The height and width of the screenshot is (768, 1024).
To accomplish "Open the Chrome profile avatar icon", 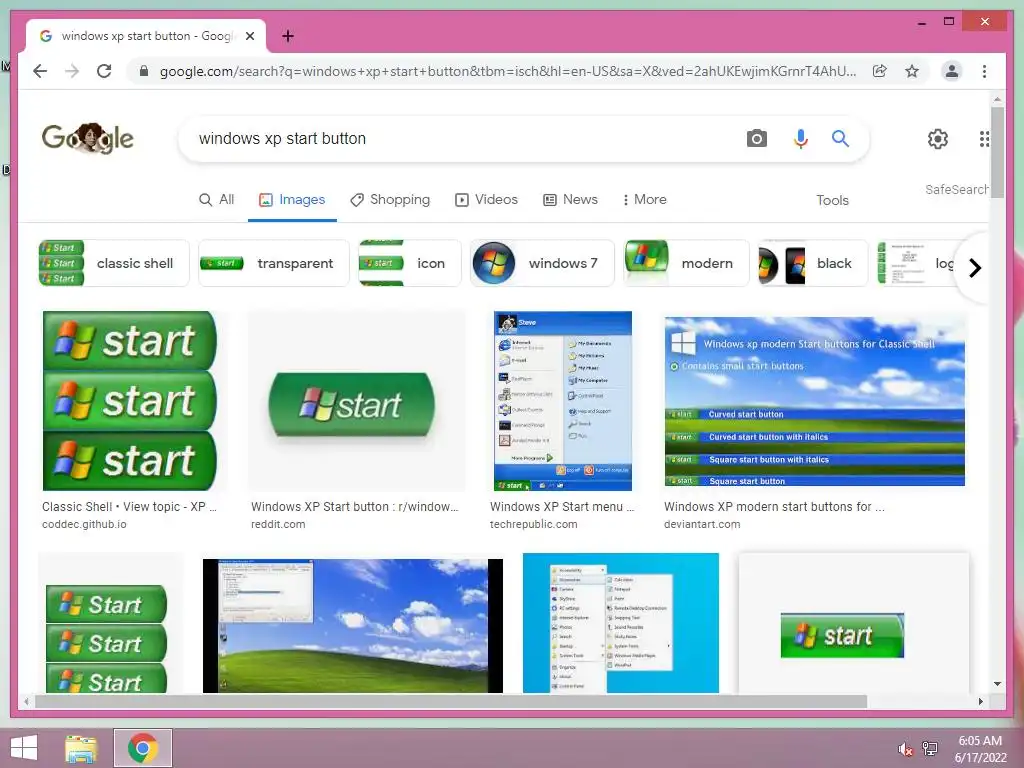I will (952, 71).
